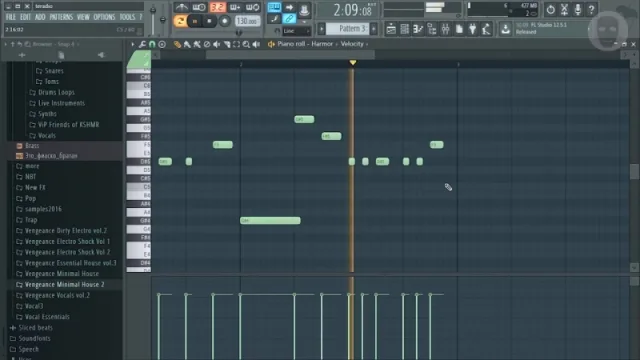The image size is (640, 360).
Task: Expand the Vengeance Minimal House 2 folder
Action: (x=64, y=284)
